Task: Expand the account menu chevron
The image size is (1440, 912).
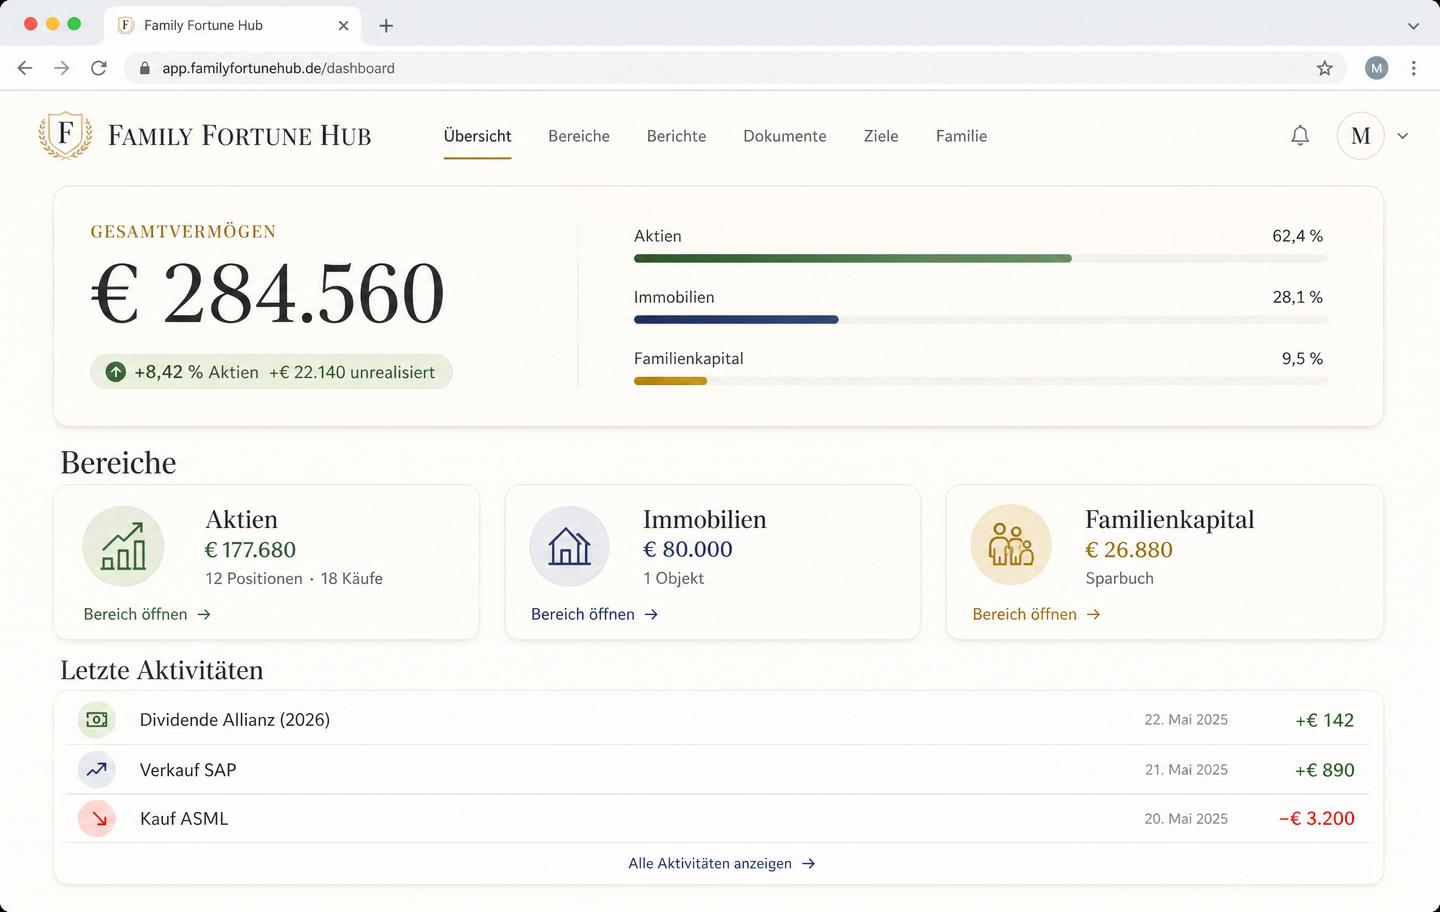Action: click(x=1403, y=136)
